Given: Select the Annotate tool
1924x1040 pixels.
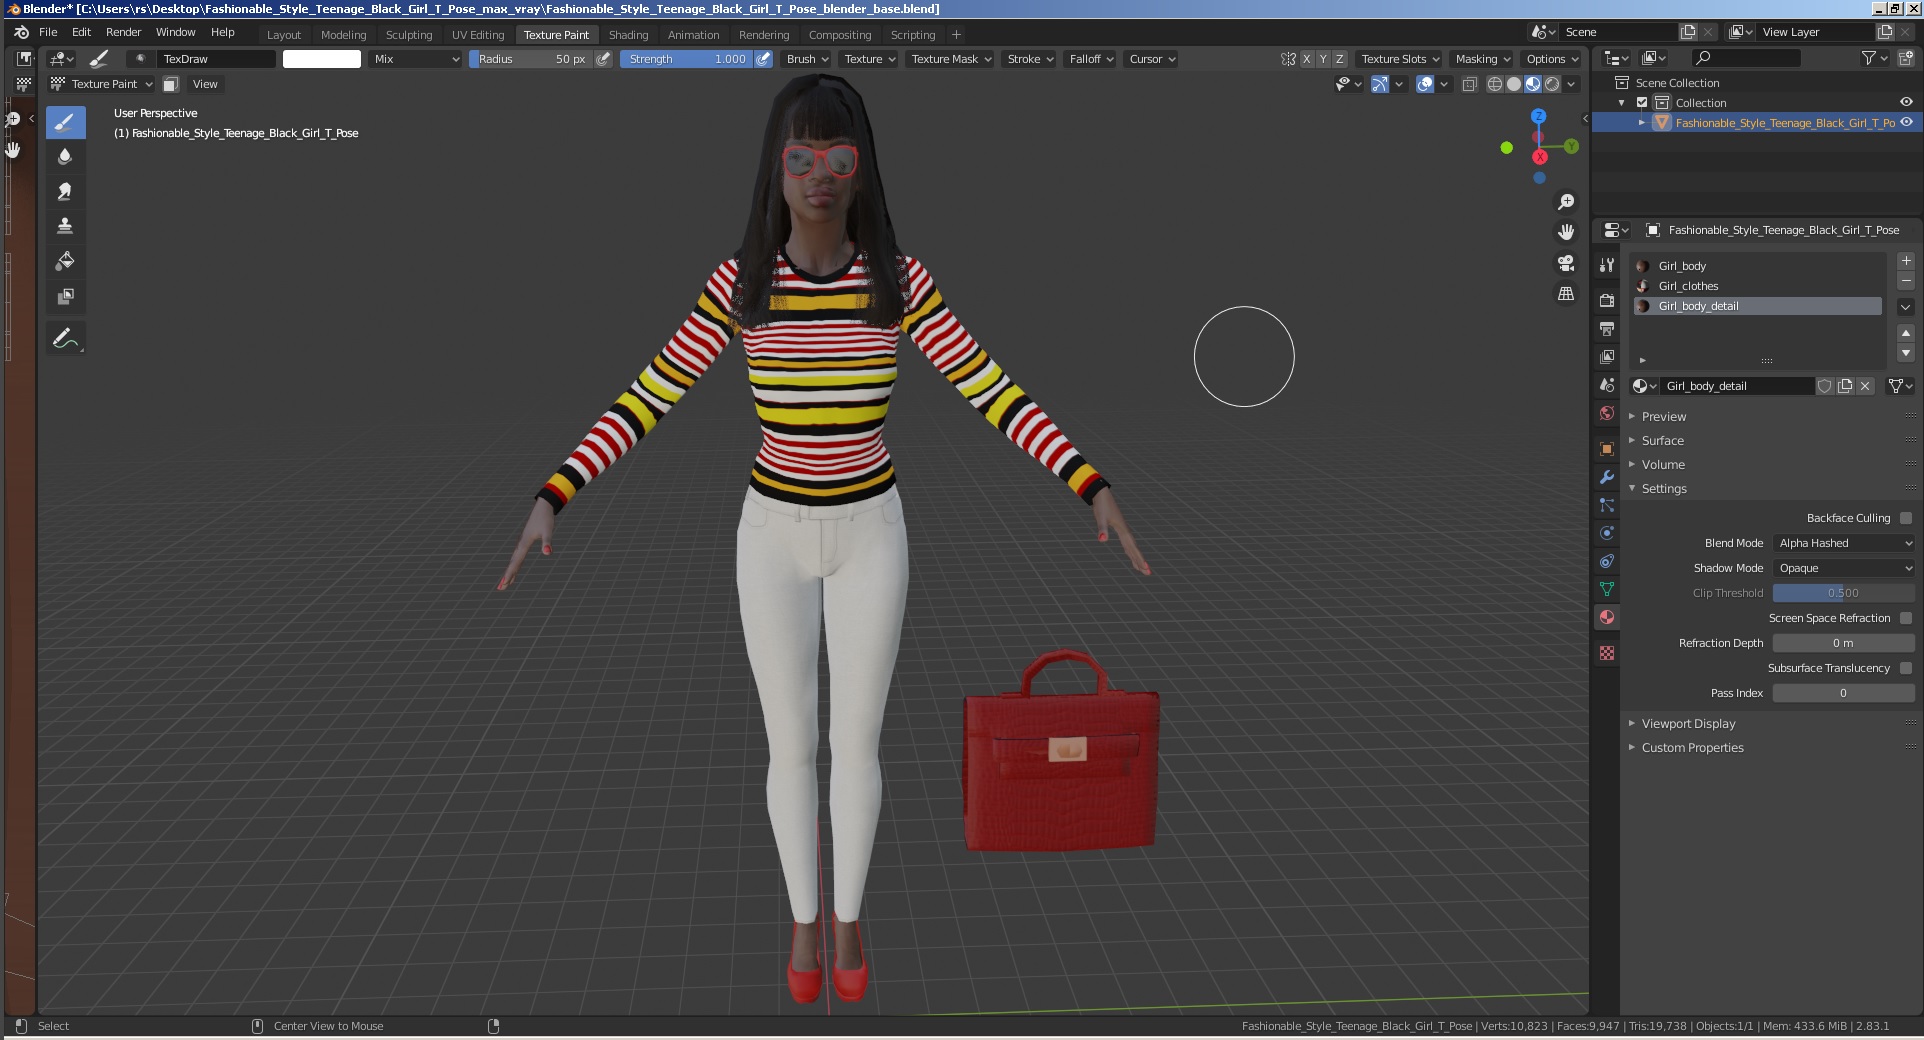Looking at the screenshot, I should tap(65, 339).
